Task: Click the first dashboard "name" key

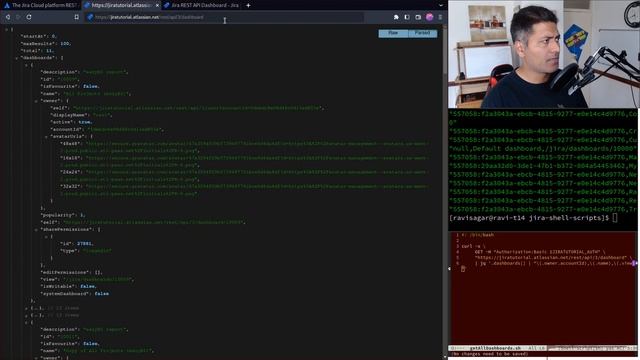Action: click(x=50, y=93)
